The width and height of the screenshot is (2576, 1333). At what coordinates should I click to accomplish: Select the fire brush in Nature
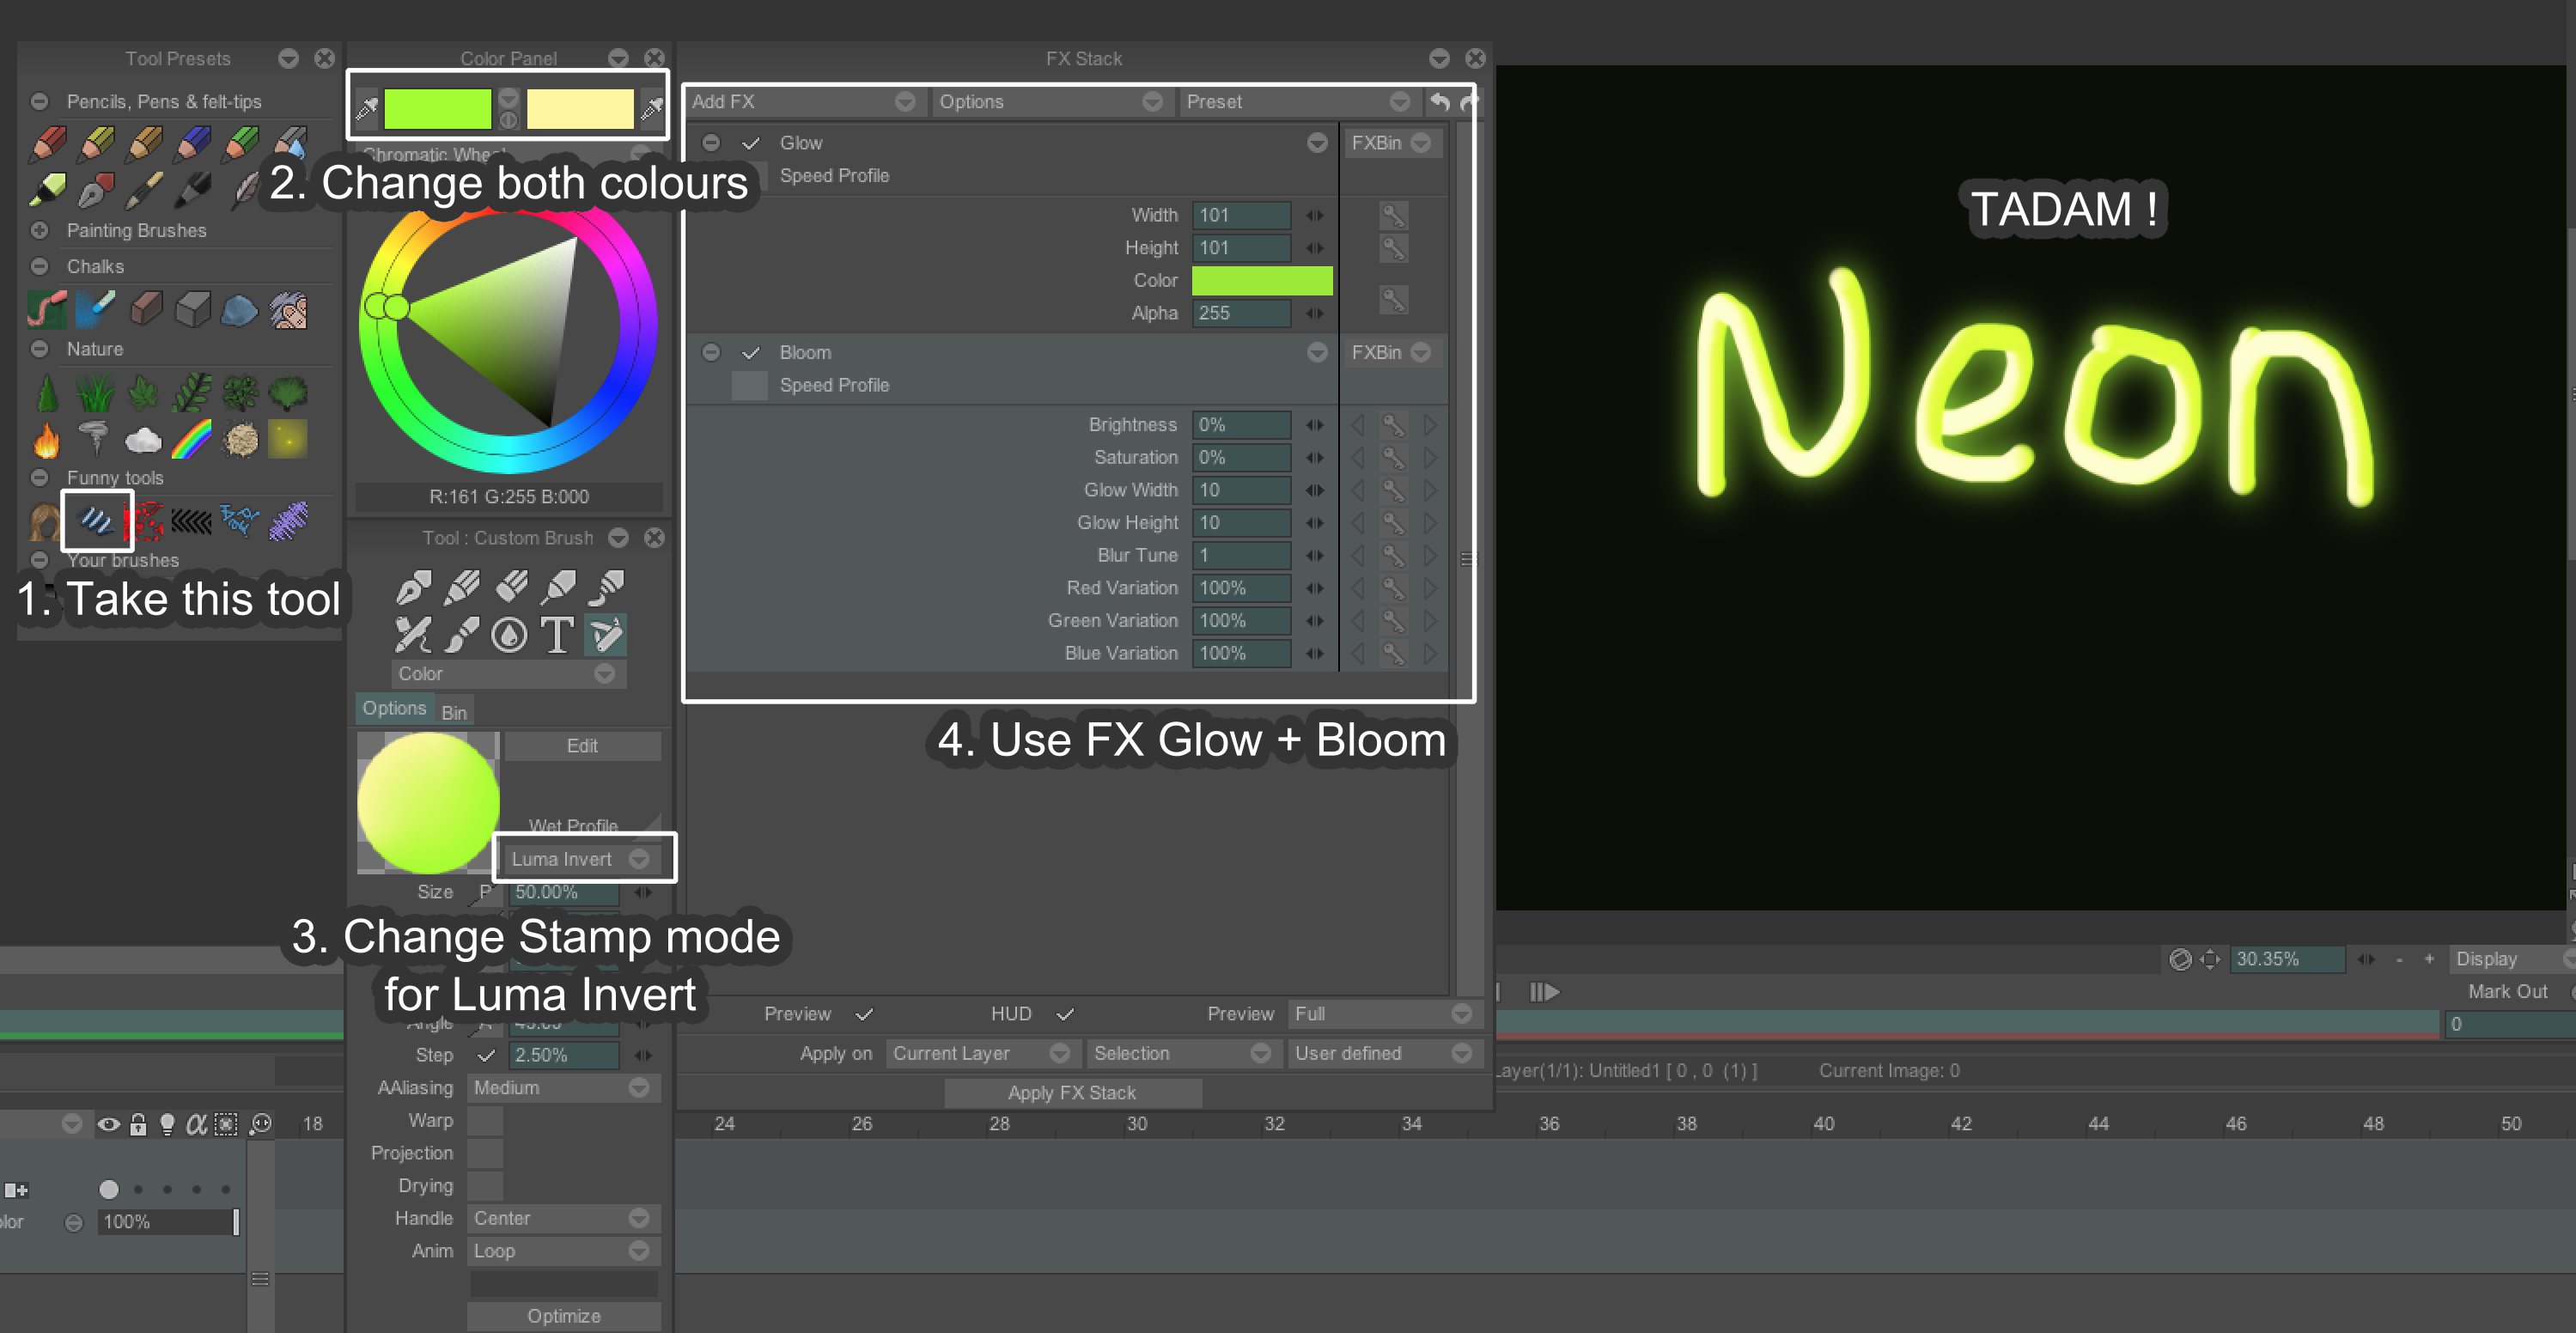point(47,439)
